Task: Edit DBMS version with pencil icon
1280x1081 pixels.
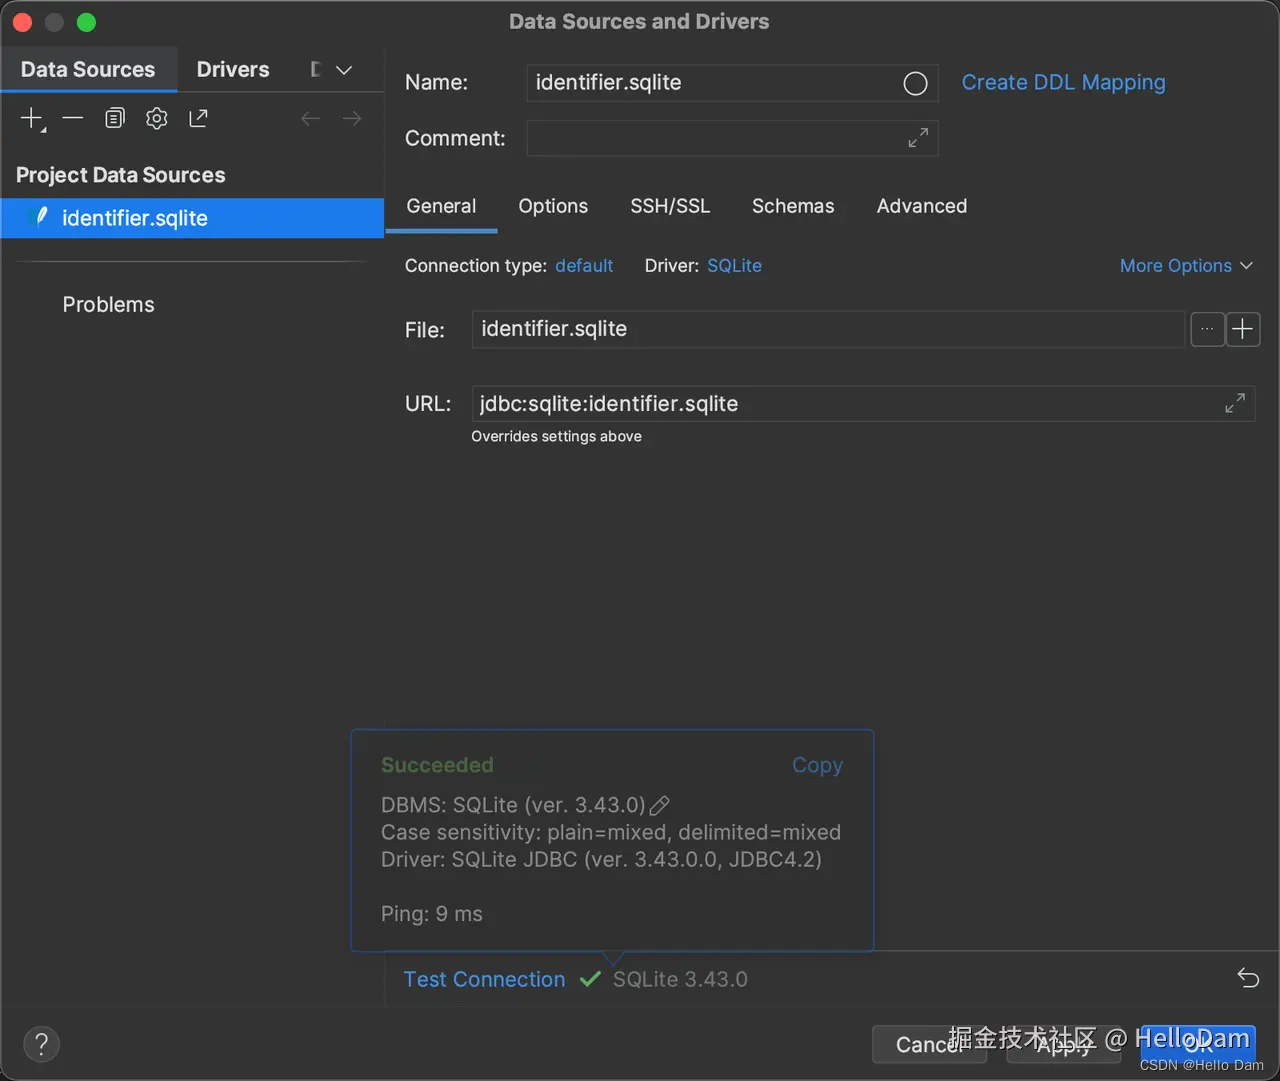Action: [659, 805]
